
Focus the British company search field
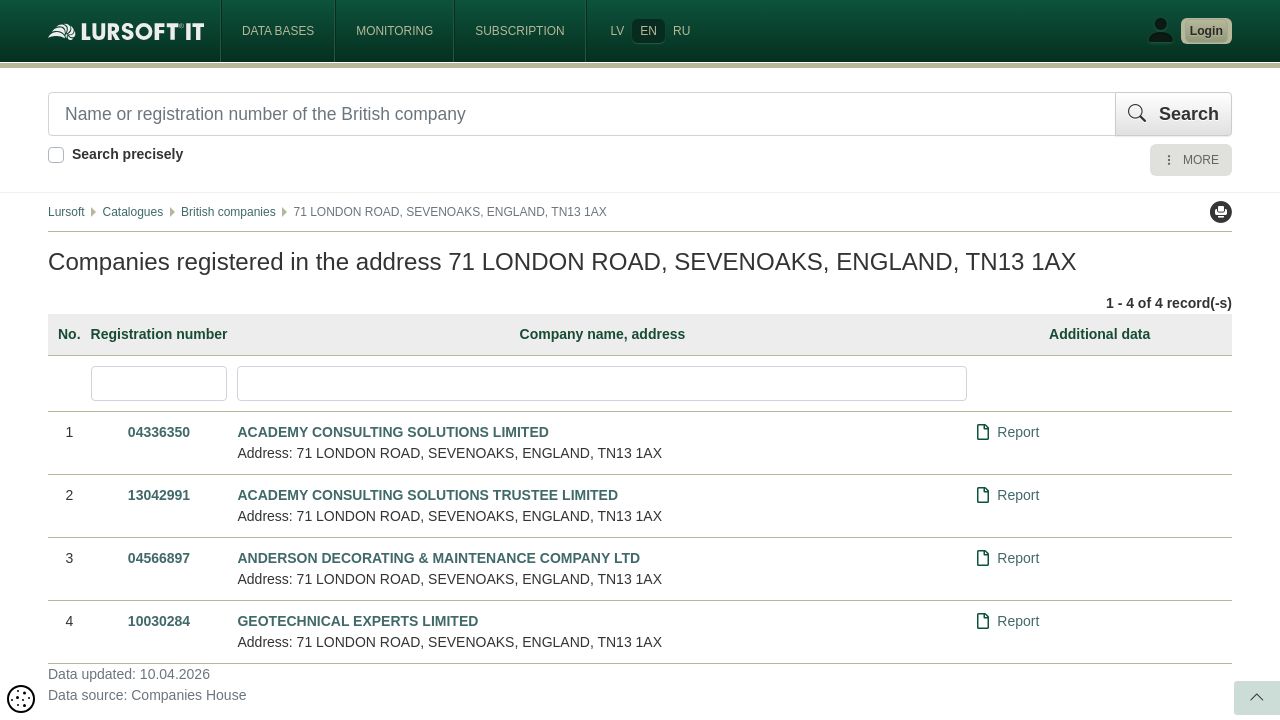(x=582, y=114)
